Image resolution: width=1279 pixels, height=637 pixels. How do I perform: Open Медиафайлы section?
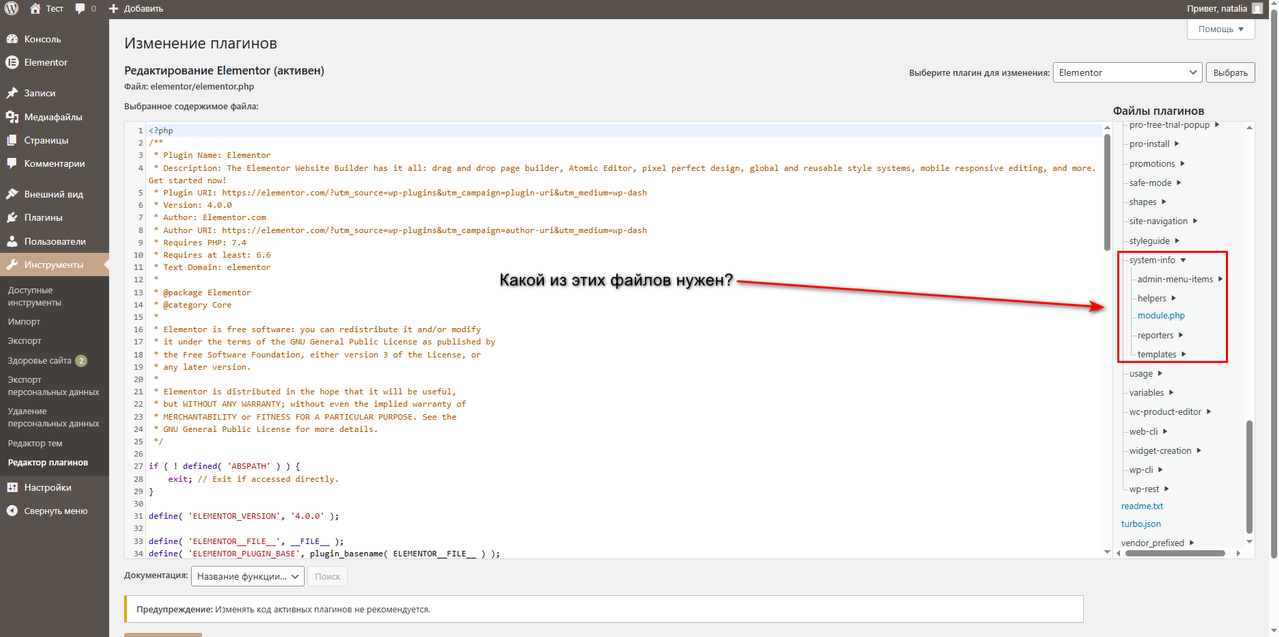pos(54,117)
